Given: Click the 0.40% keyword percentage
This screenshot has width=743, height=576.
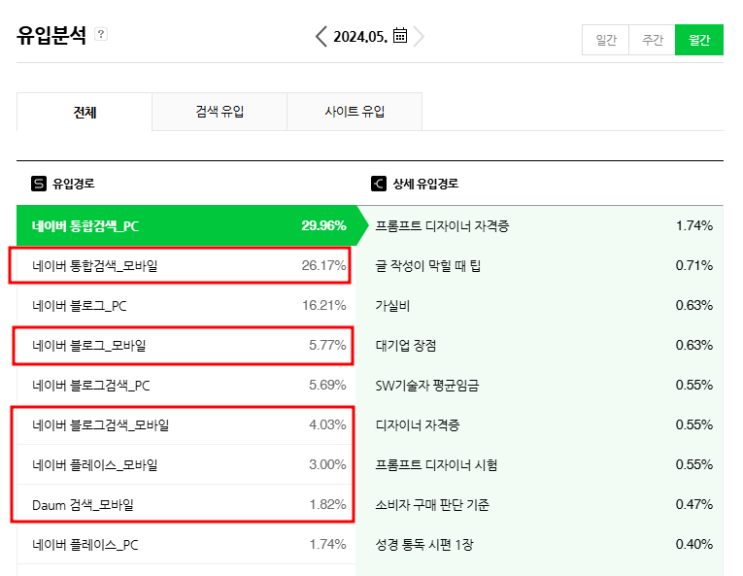Looking at the screenshot, I should click(694, 544).
